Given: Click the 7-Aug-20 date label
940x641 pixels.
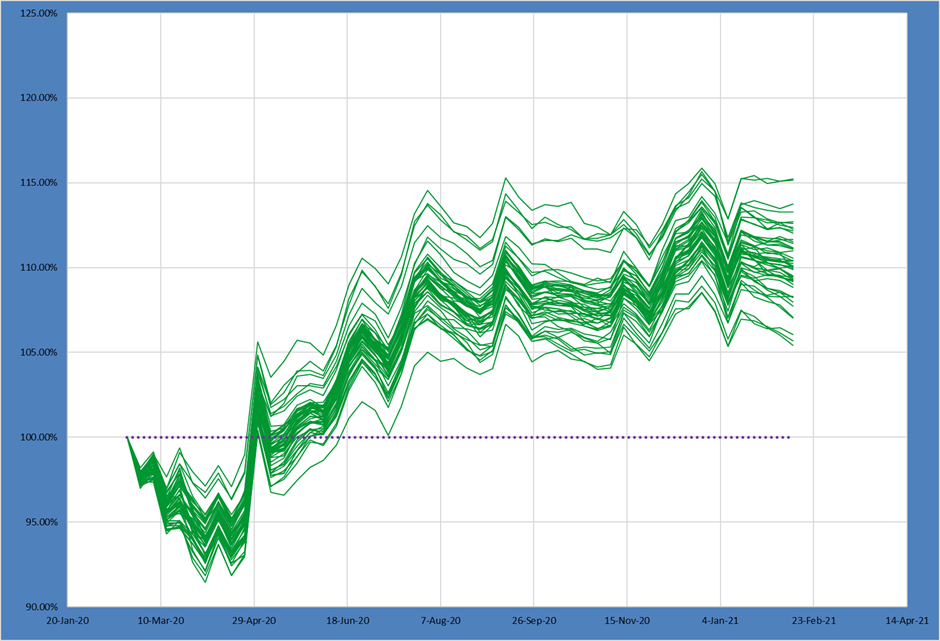Looking at the screenshot, I should coord(441,621).
